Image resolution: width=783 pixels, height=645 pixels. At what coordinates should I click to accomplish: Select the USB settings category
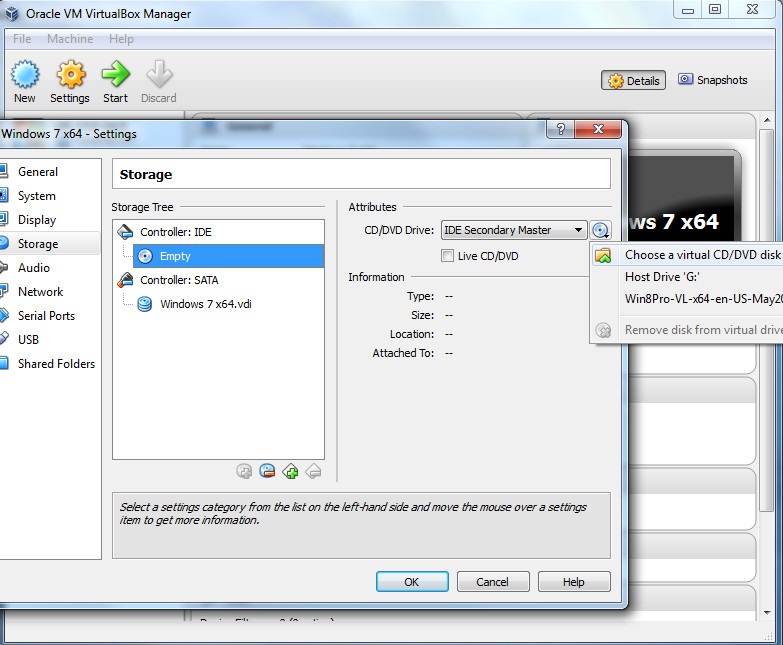tap(49, 339)
